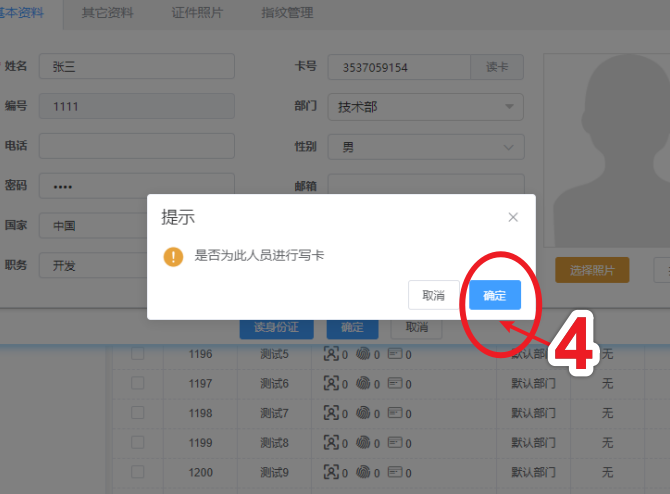The width and height of the screenshot is (670, 494).
Task: Click the orange warning icon in dialog
Action: 174,256
